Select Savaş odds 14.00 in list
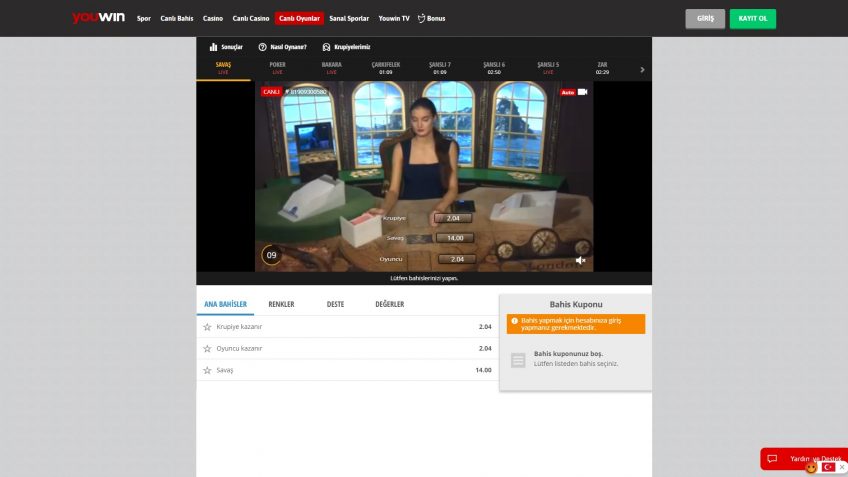Image resolution: width=848 pixels, height=477 pixels. (x=483, y=370)
